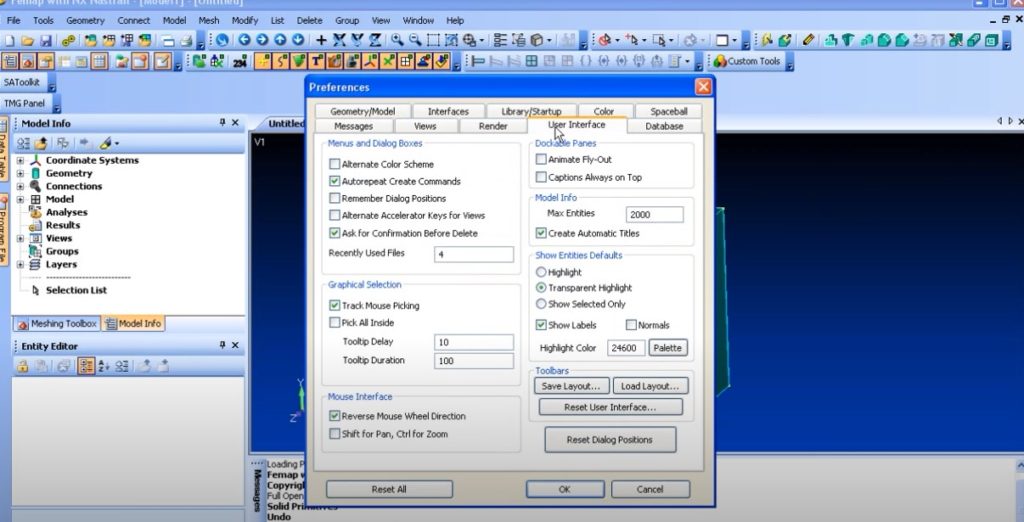
Task: Open the highlight color Palette
Action: pos(667,348)
